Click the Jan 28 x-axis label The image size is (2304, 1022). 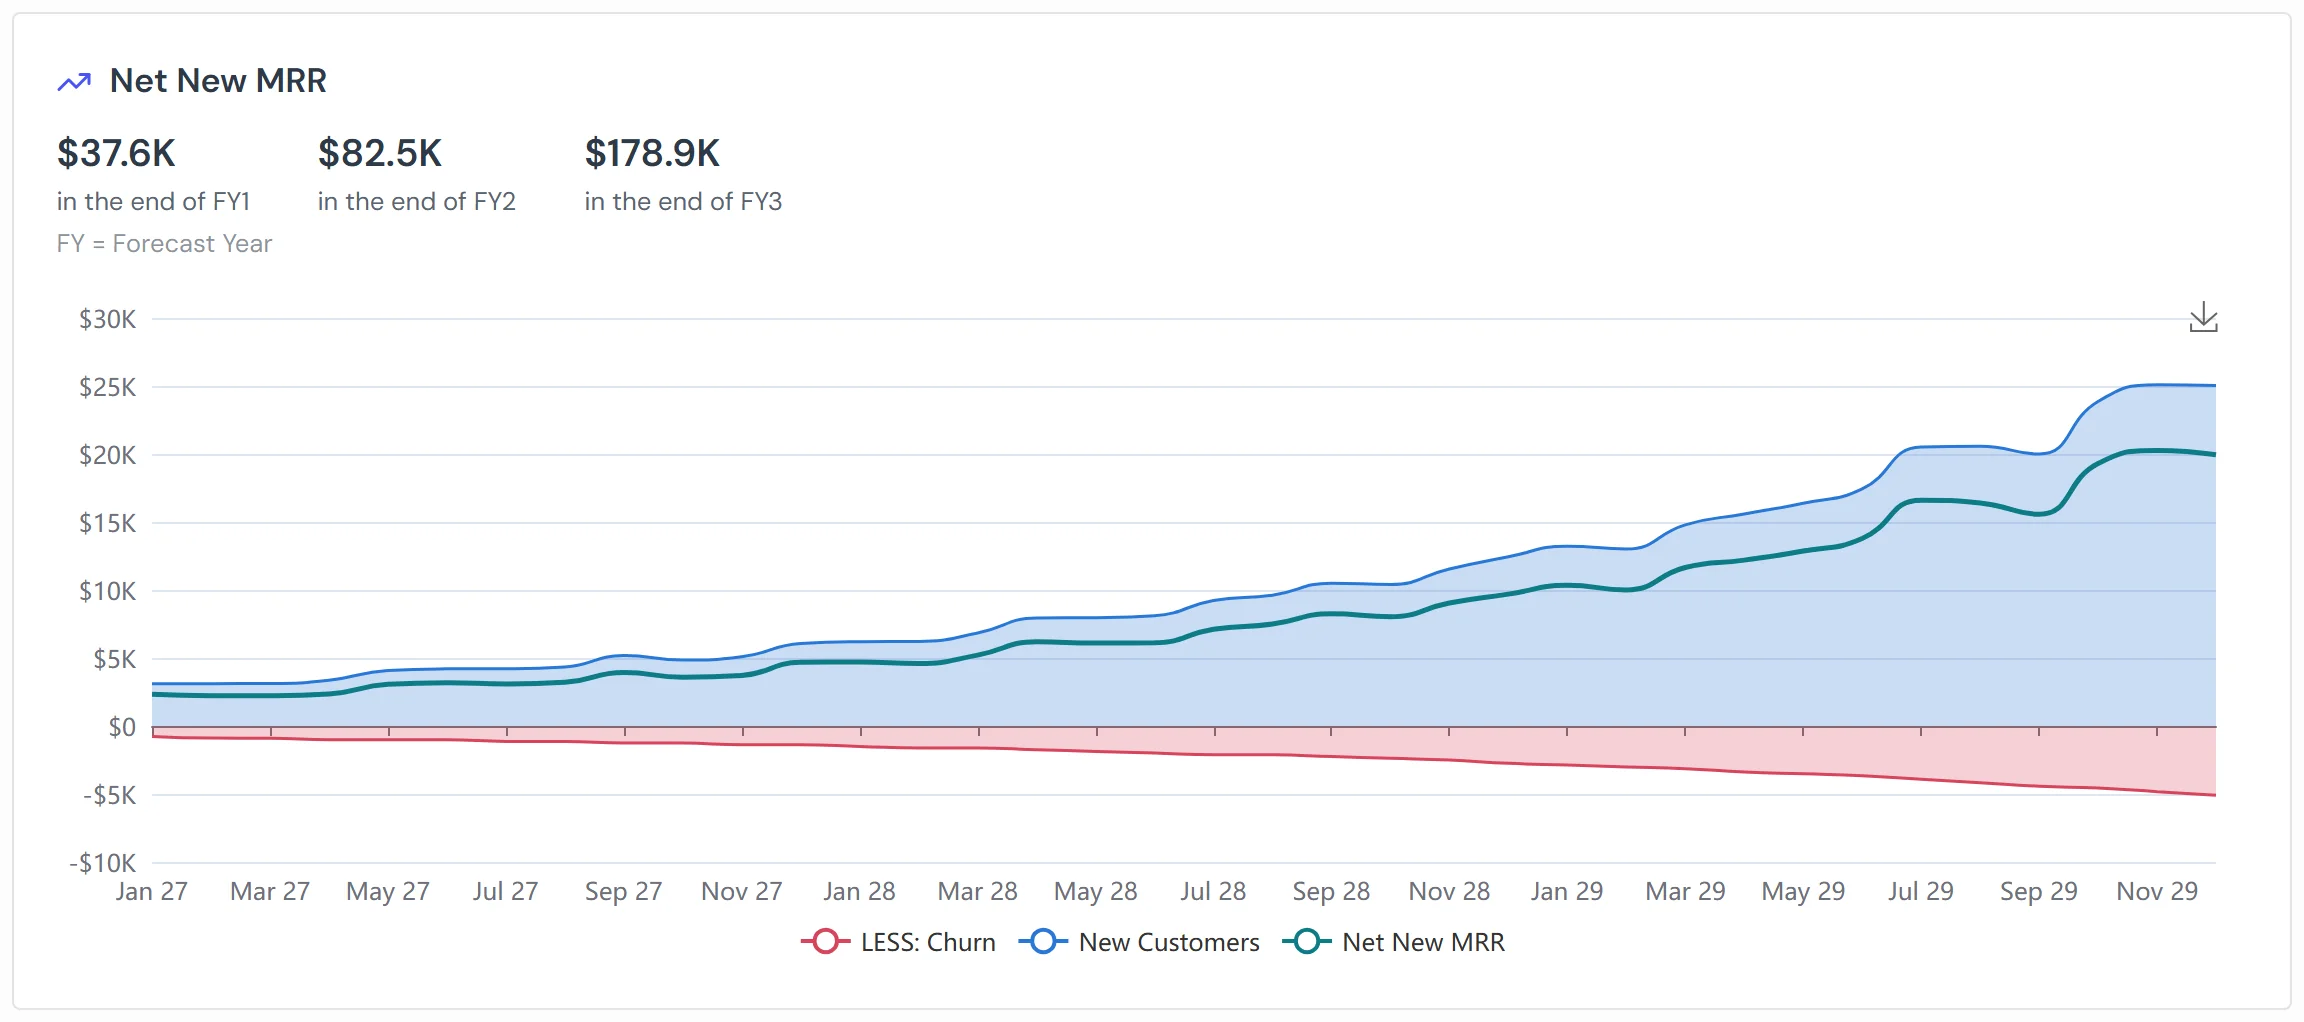click(x=860, y=891)
